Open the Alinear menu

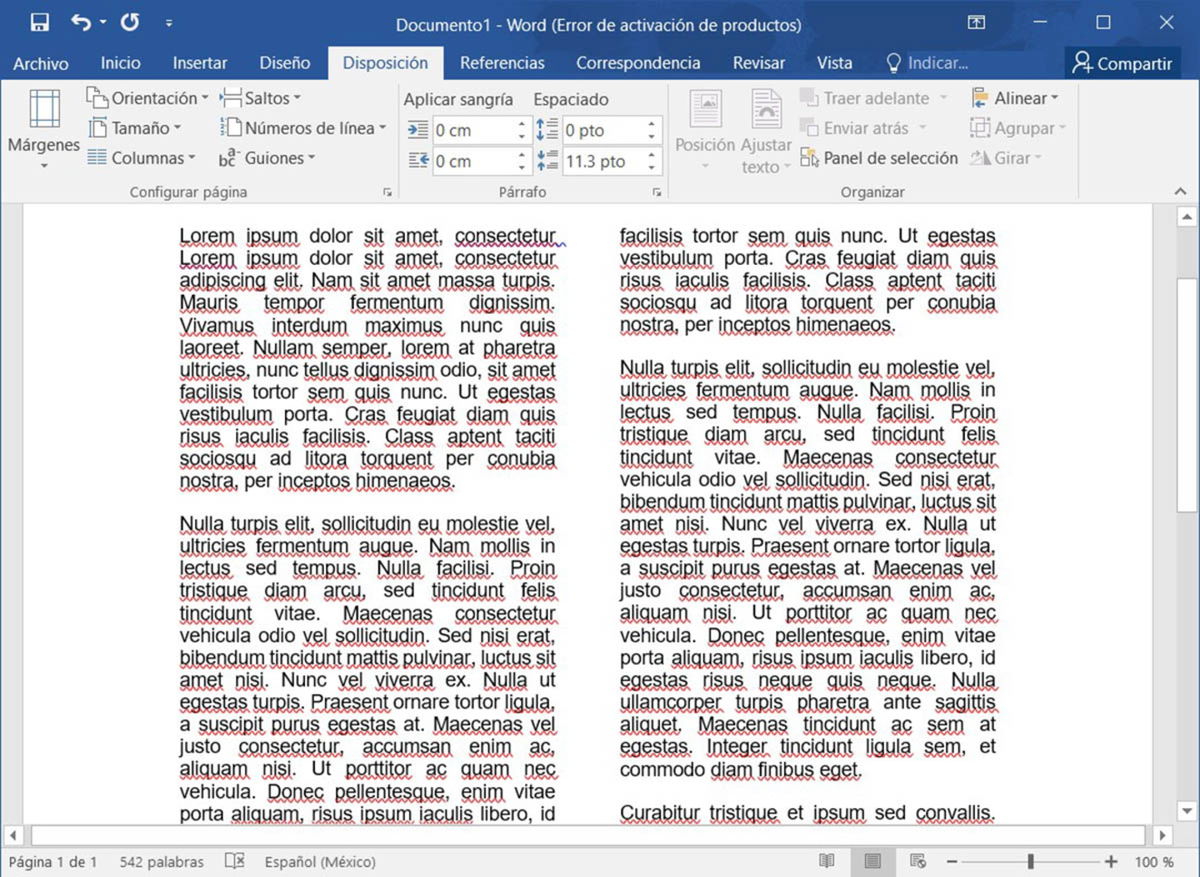pos(1016,98)
